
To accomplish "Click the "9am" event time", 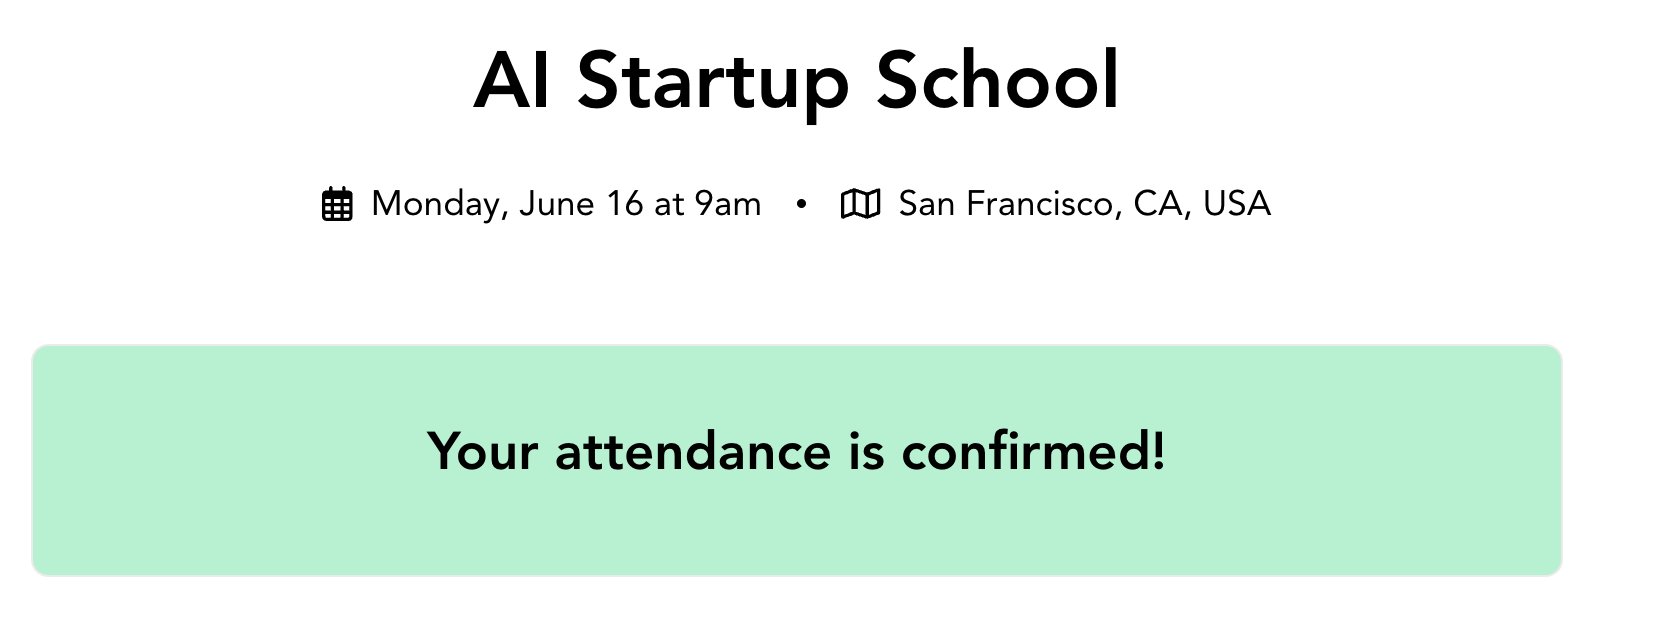I will pos(728,204).
